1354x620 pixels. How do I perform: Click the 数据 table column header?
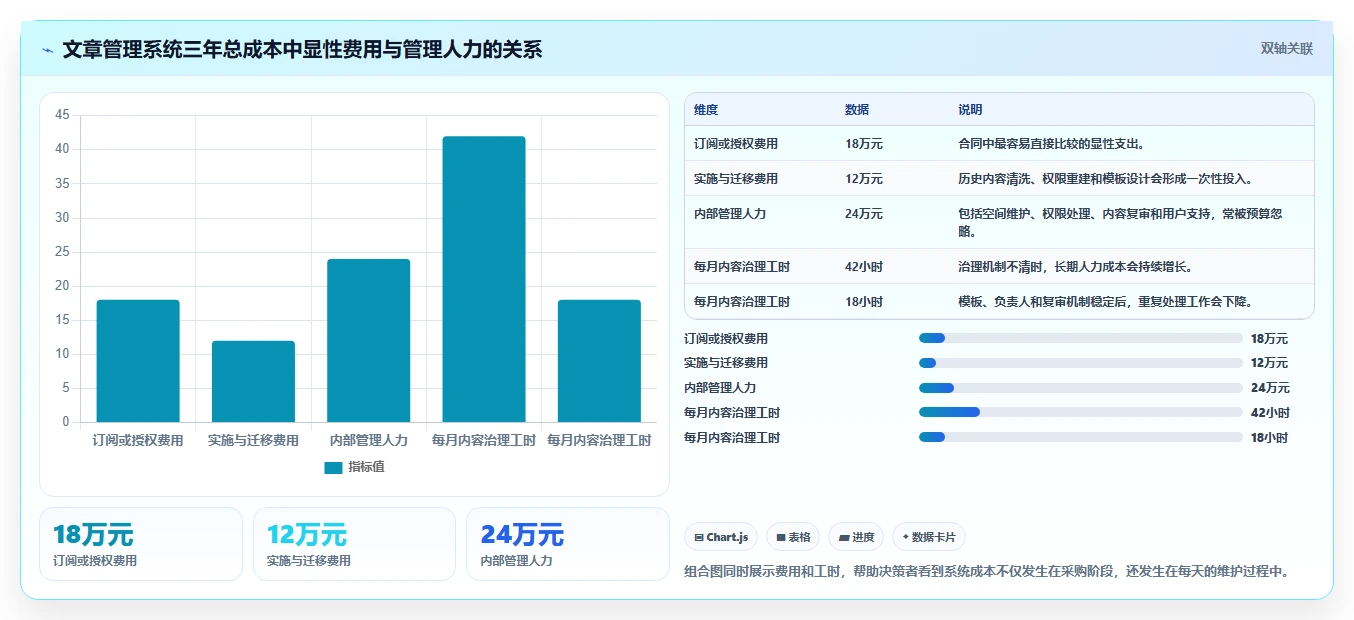pyautogui.click(x=857, y=110)
